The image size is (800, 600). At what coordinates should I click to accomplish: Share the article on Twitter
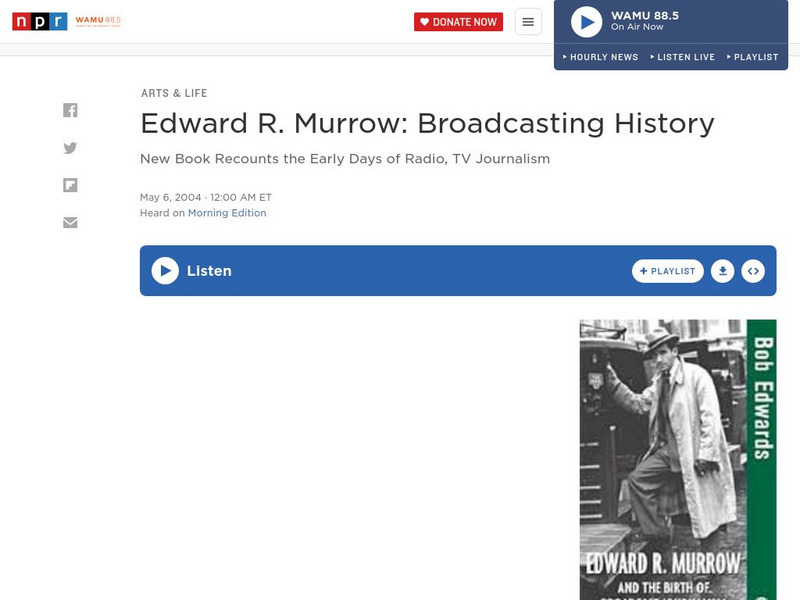(70, 147)
